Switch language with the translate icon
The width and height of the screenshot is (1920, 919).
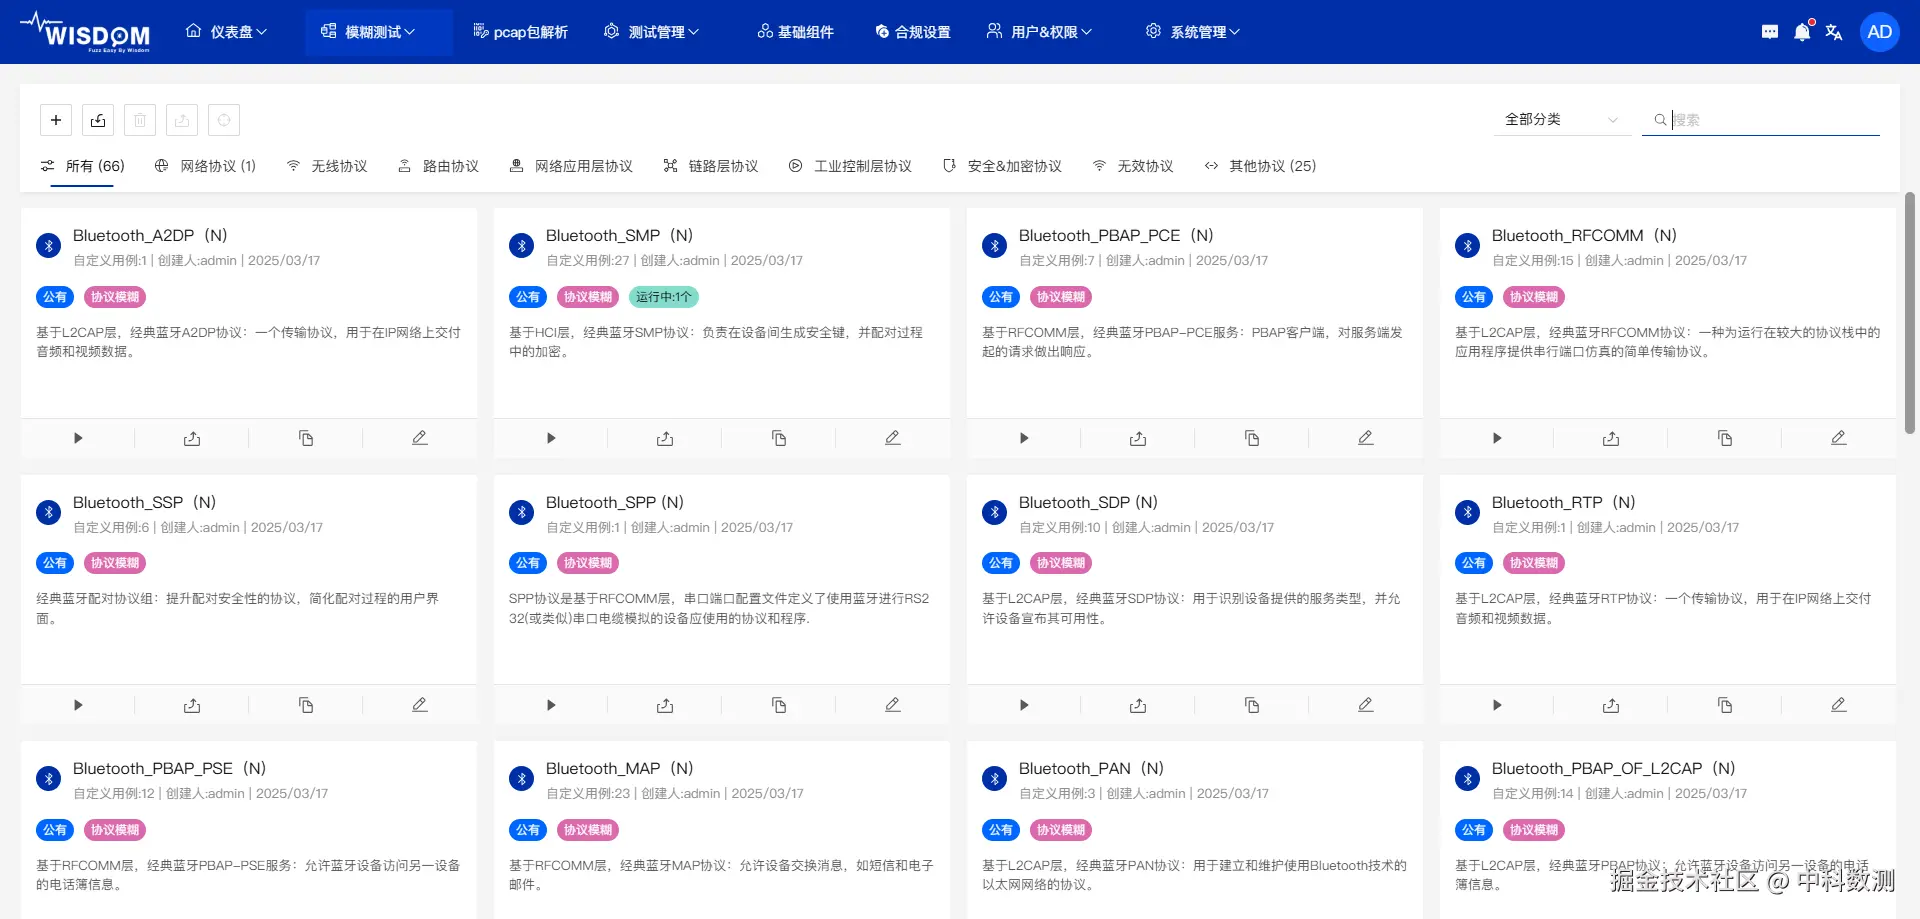[1834, 32]
